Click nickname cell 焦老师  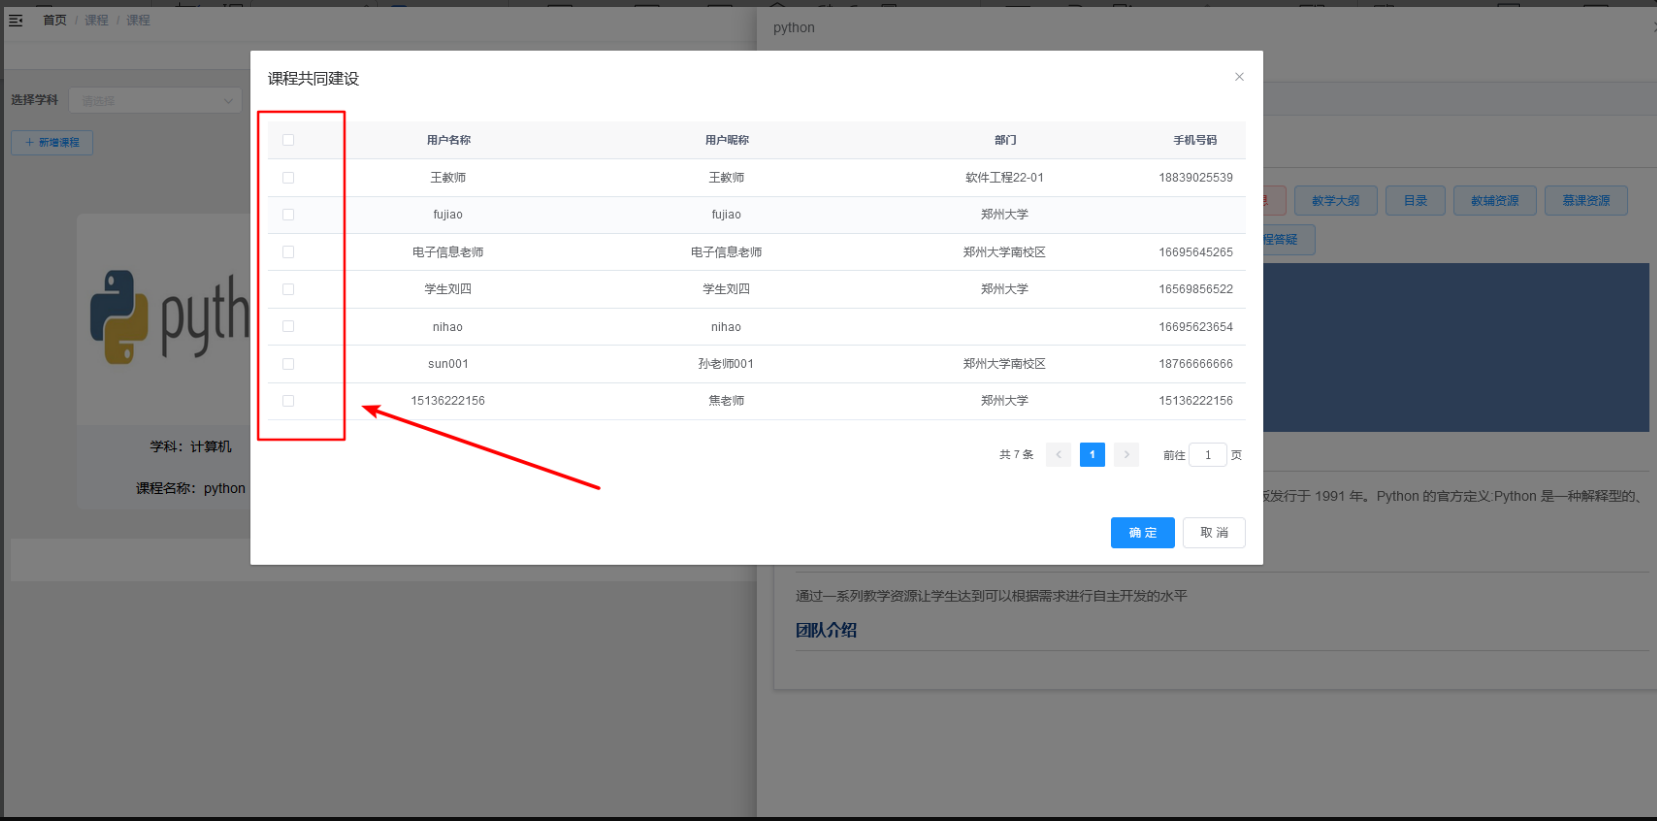pos(726,401)
